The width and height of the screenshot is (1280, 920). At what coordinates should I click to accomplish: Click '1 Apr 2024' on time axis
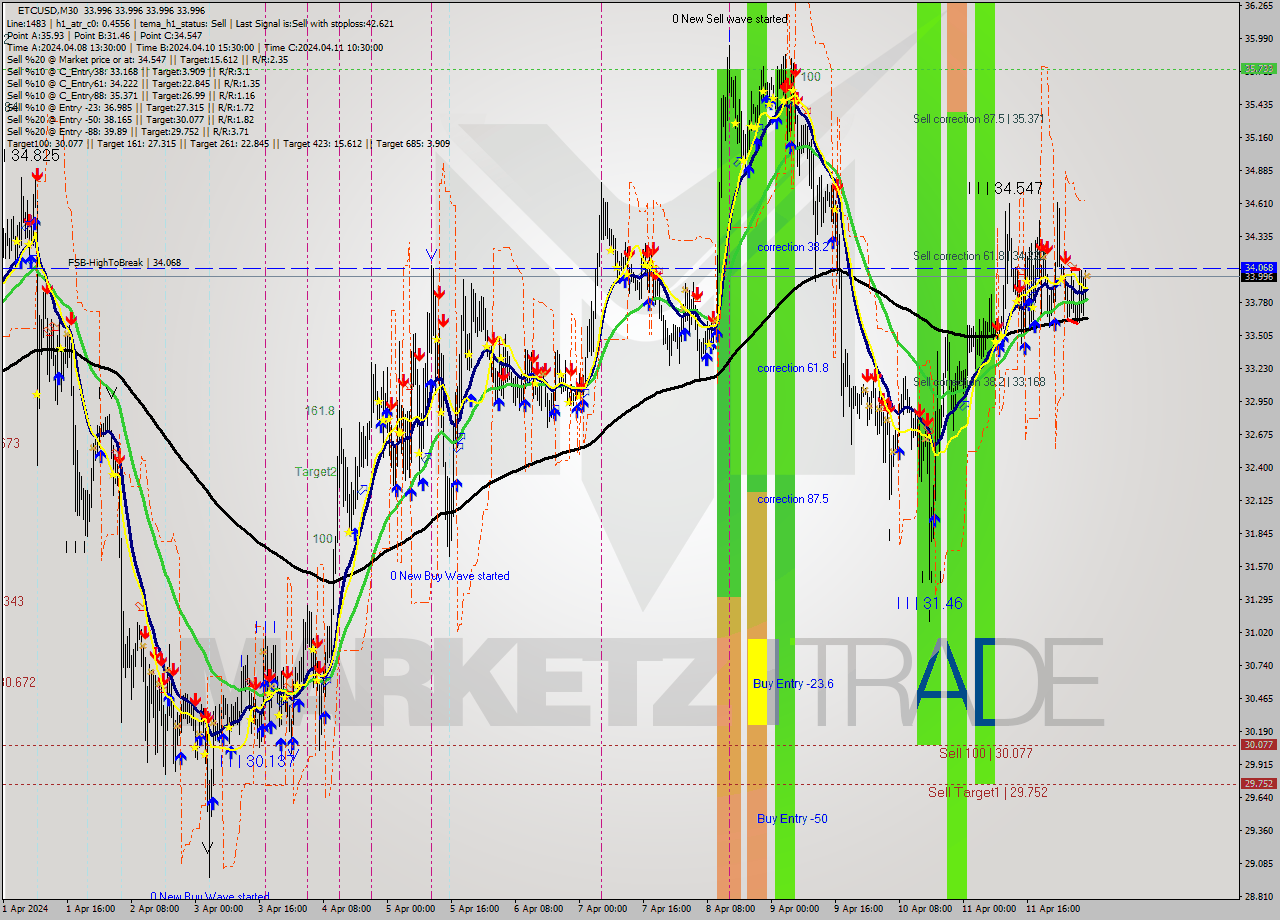tap(24, 909)
